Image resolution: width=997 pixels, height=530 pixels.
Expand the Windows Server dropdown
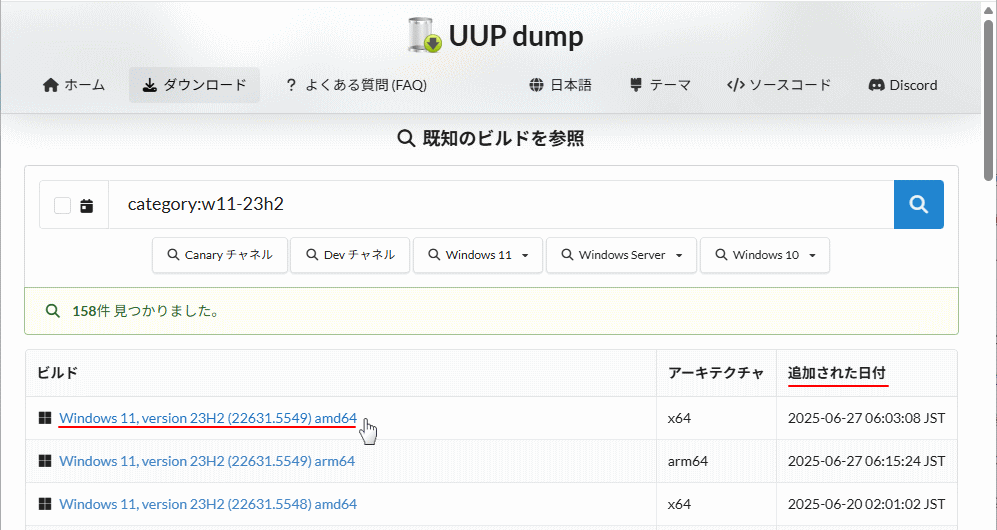coord(621,255)
